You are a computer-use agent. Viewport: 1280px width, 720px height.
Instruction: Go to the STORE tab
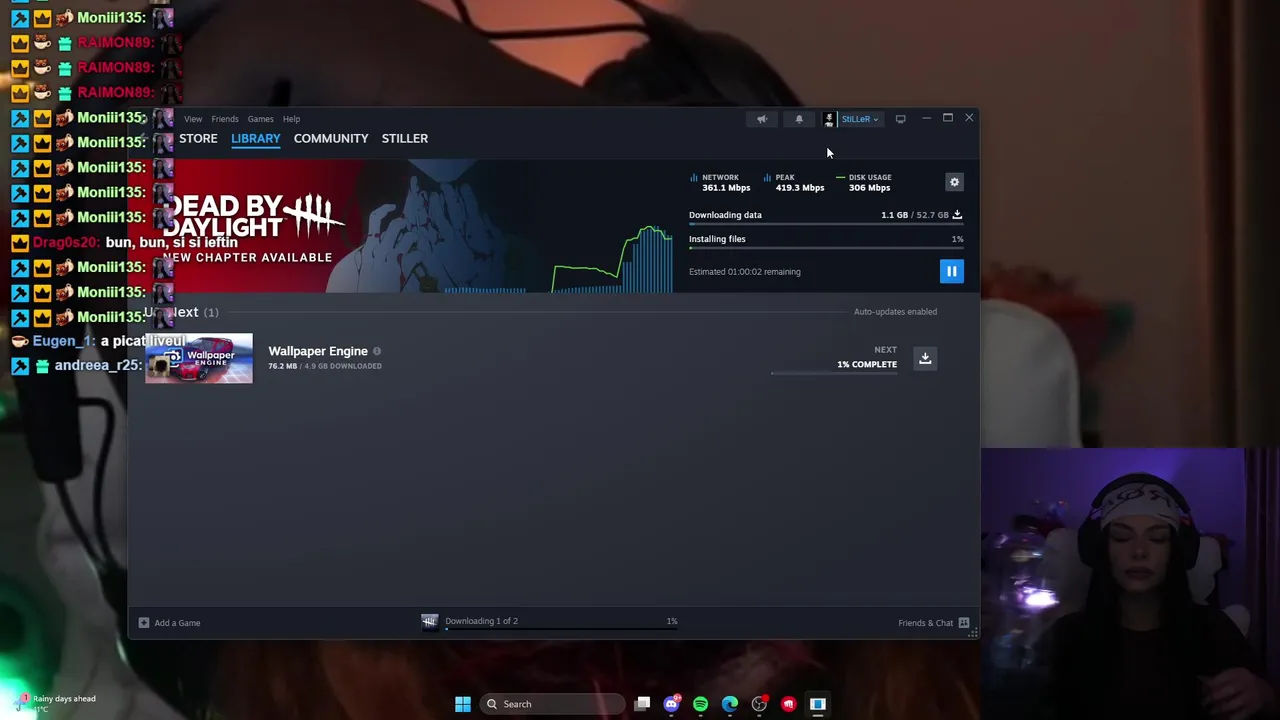click(x=198, y=138)
